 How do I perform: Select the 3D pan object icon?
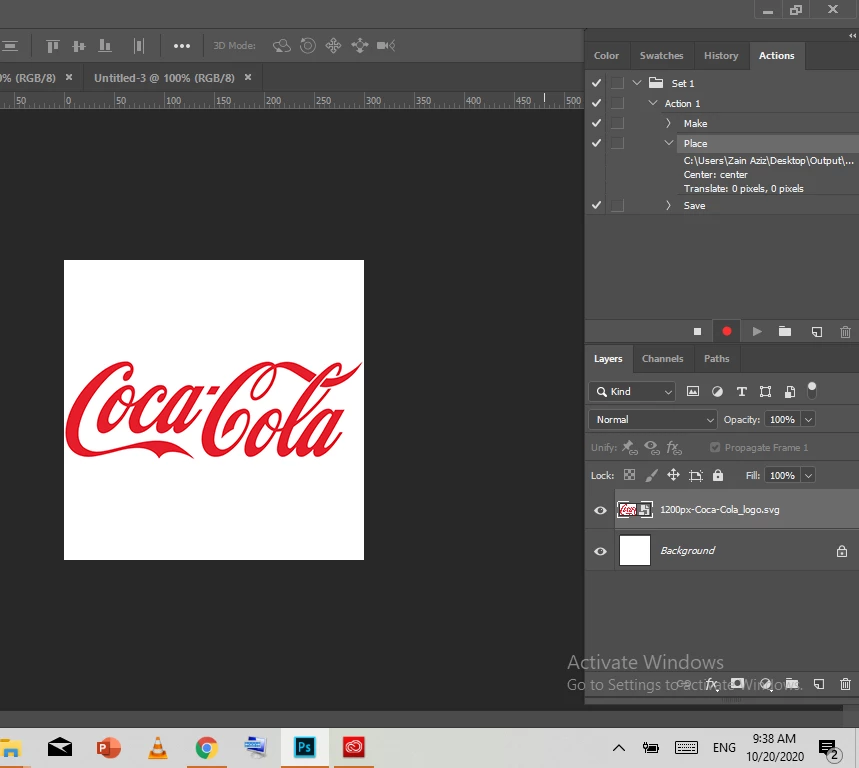tap(333, 45)
